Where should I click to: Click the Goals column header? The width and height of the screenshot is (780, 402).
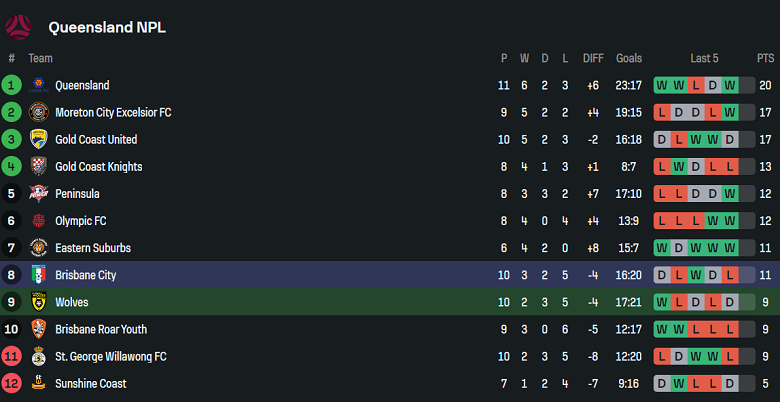pyautogui.click(x=629, y=59)
